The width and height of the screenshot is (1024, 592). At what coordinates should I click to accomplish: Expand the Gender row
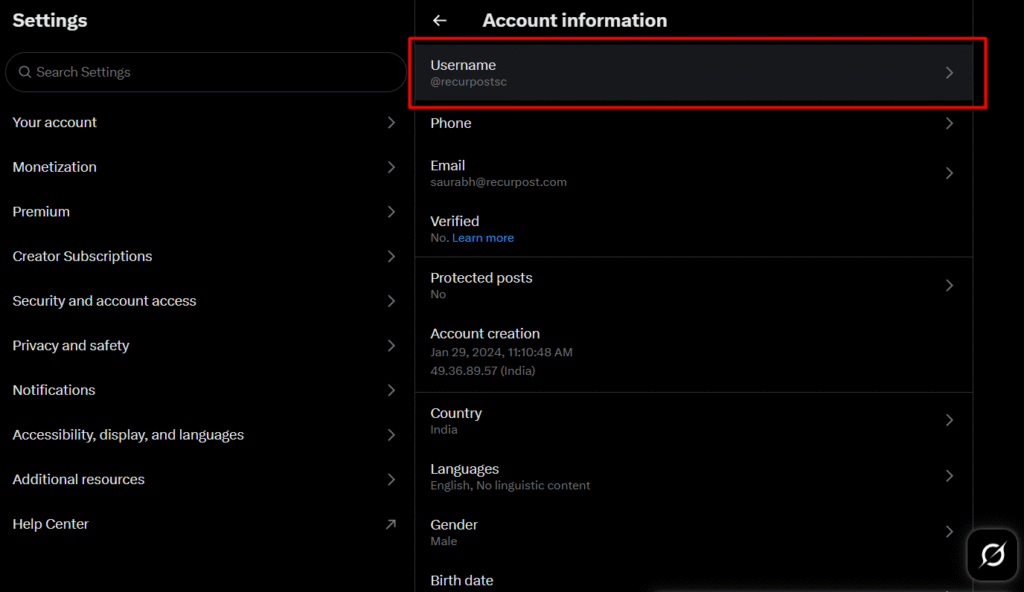[x=694, y=531]
